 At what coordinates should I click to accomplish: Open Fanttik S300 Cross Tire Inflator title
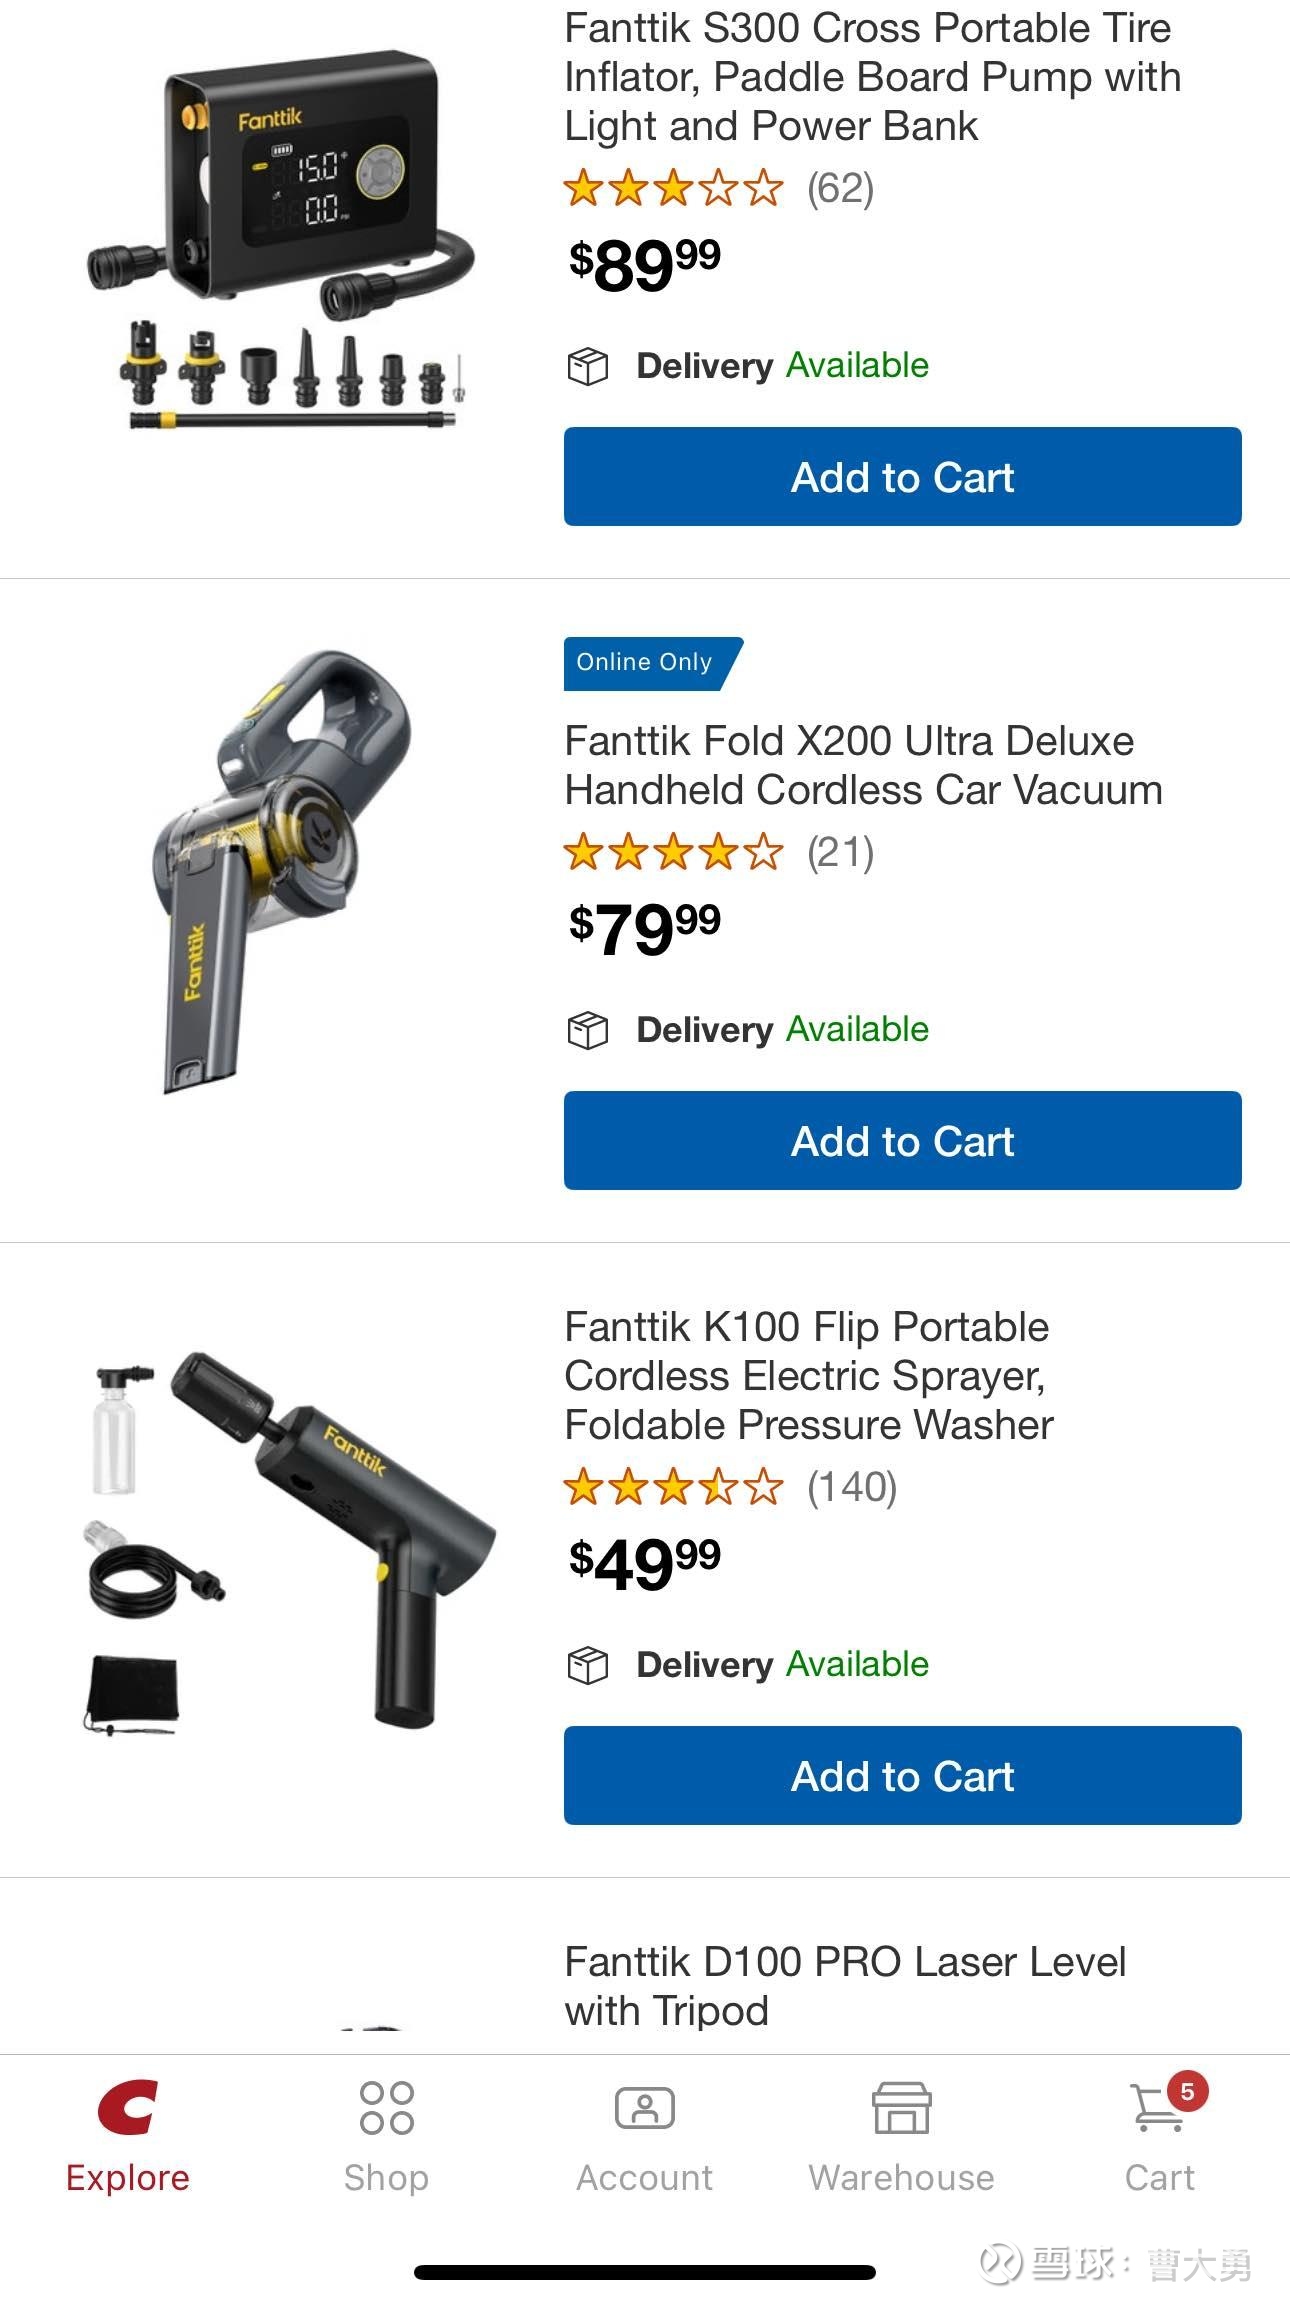(x=871, y=77)
